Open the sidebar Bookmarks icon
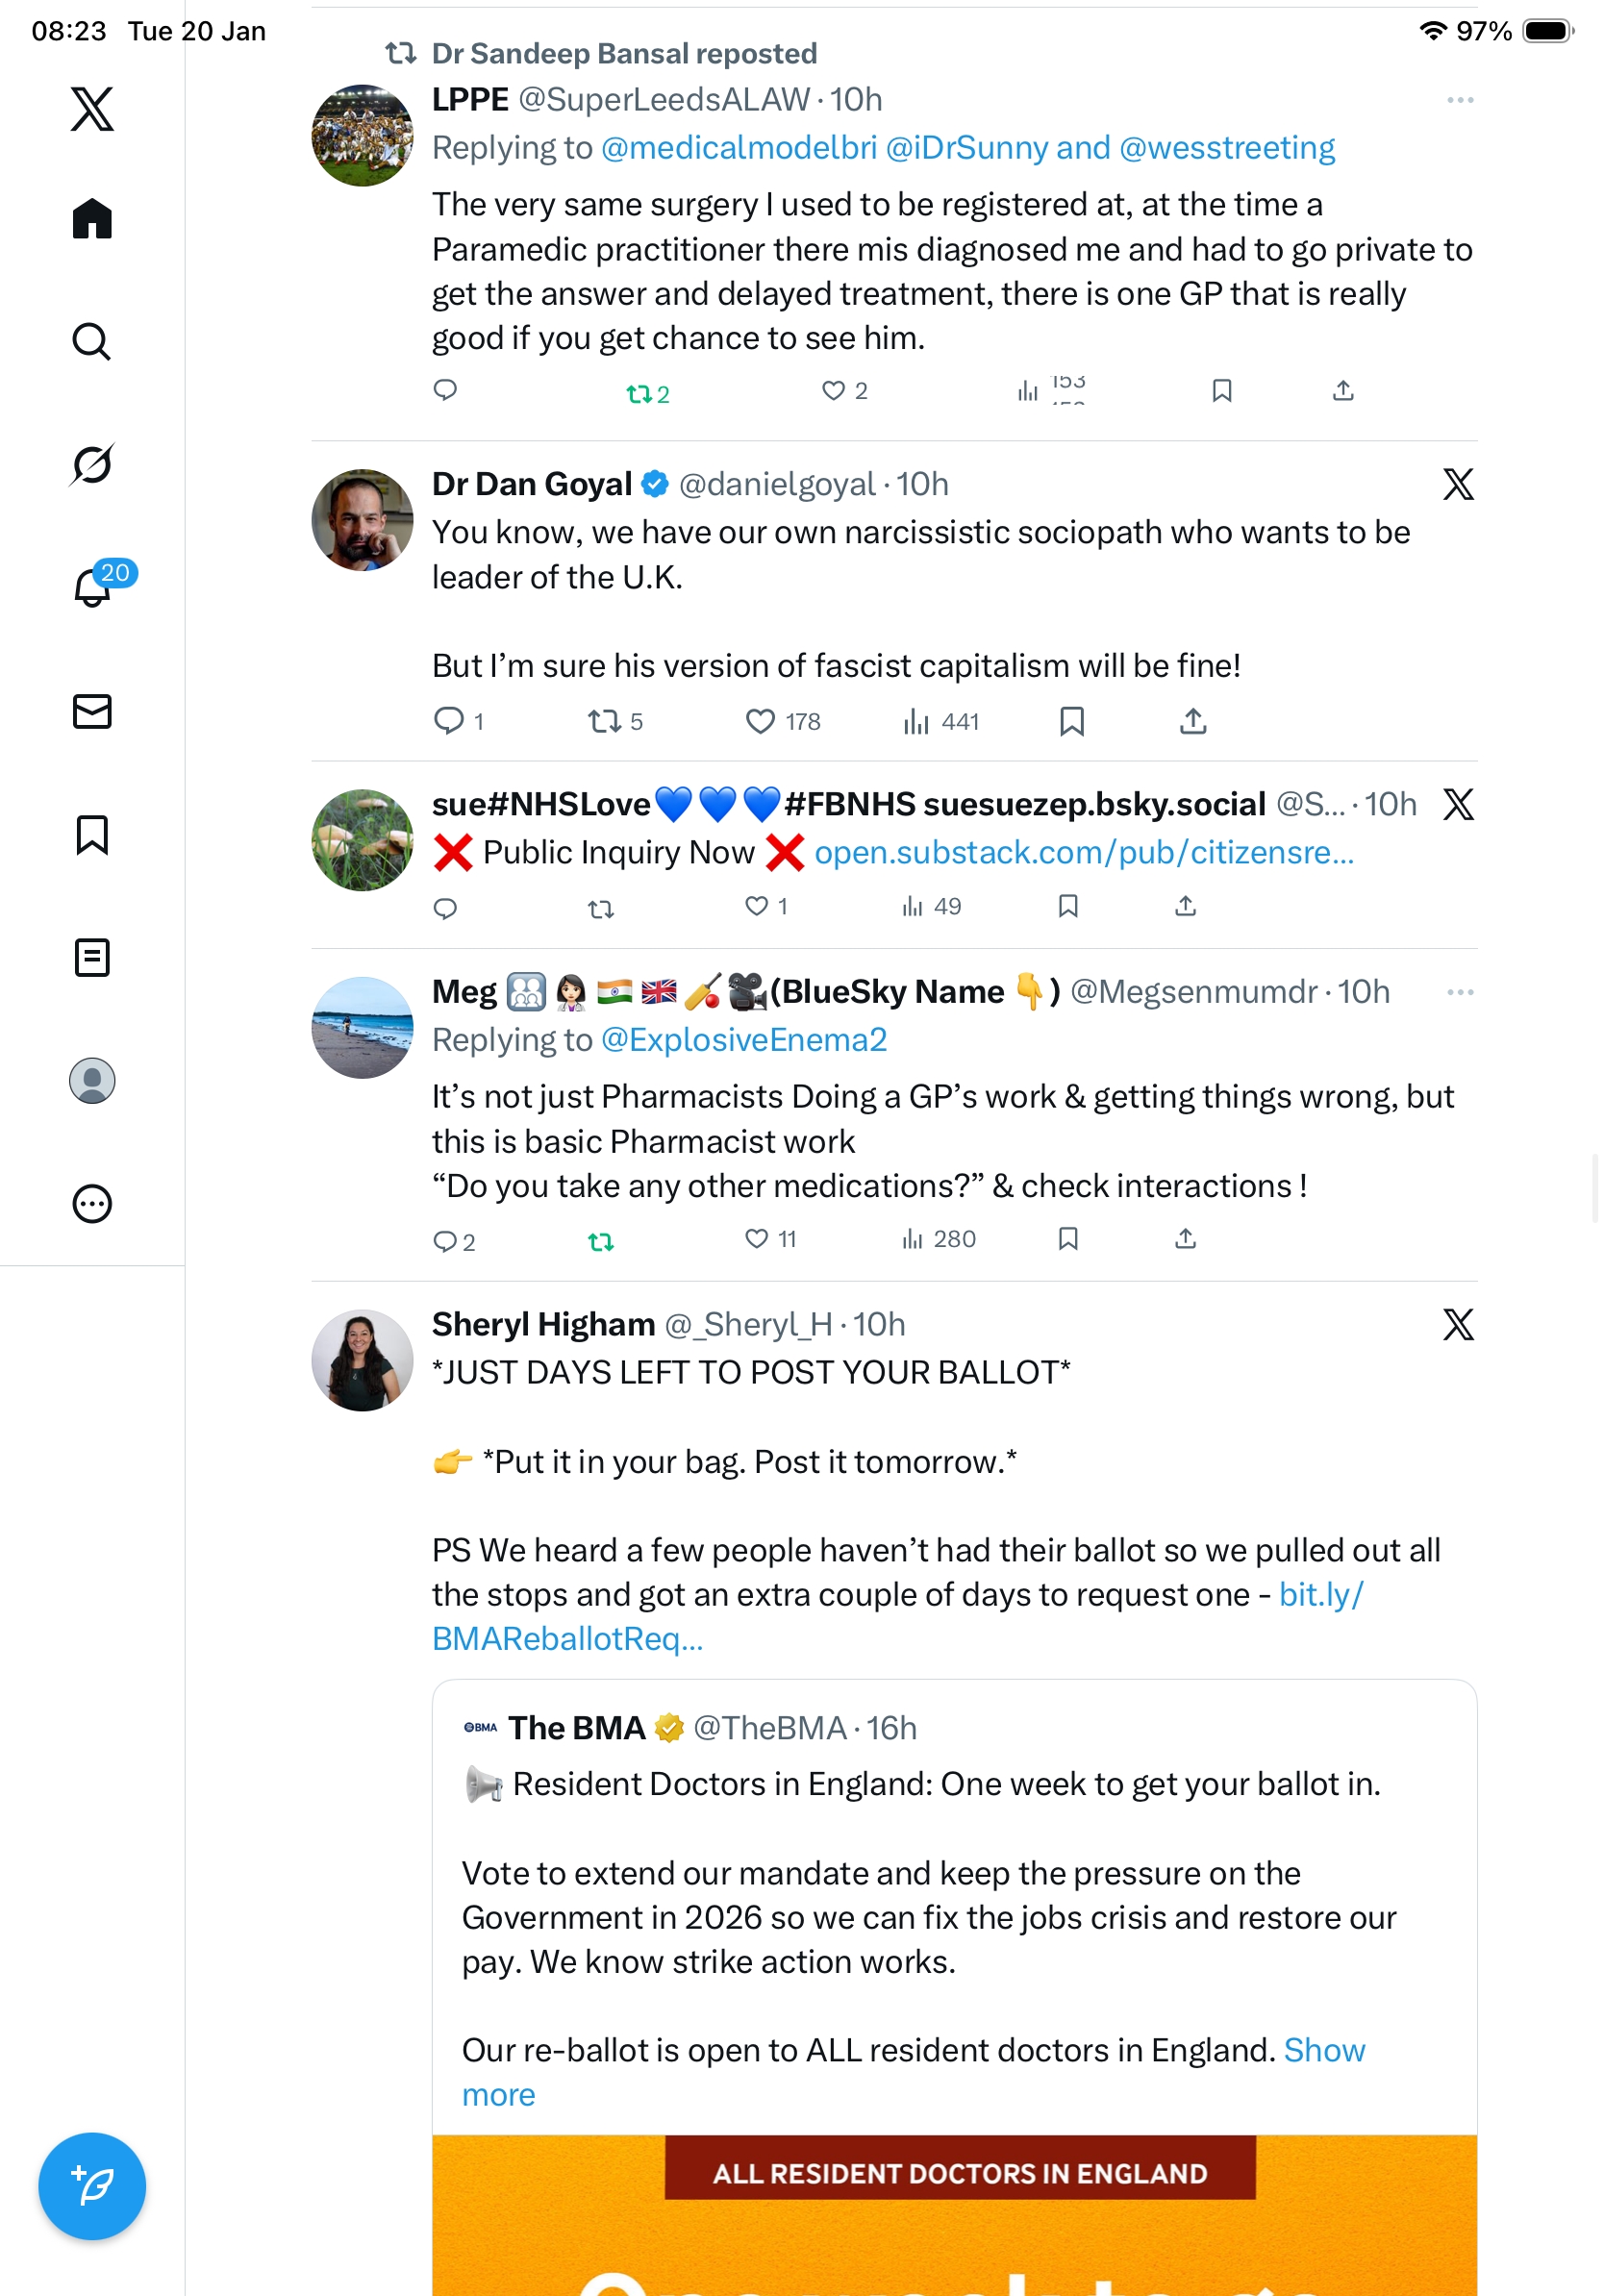 point(92,834)
